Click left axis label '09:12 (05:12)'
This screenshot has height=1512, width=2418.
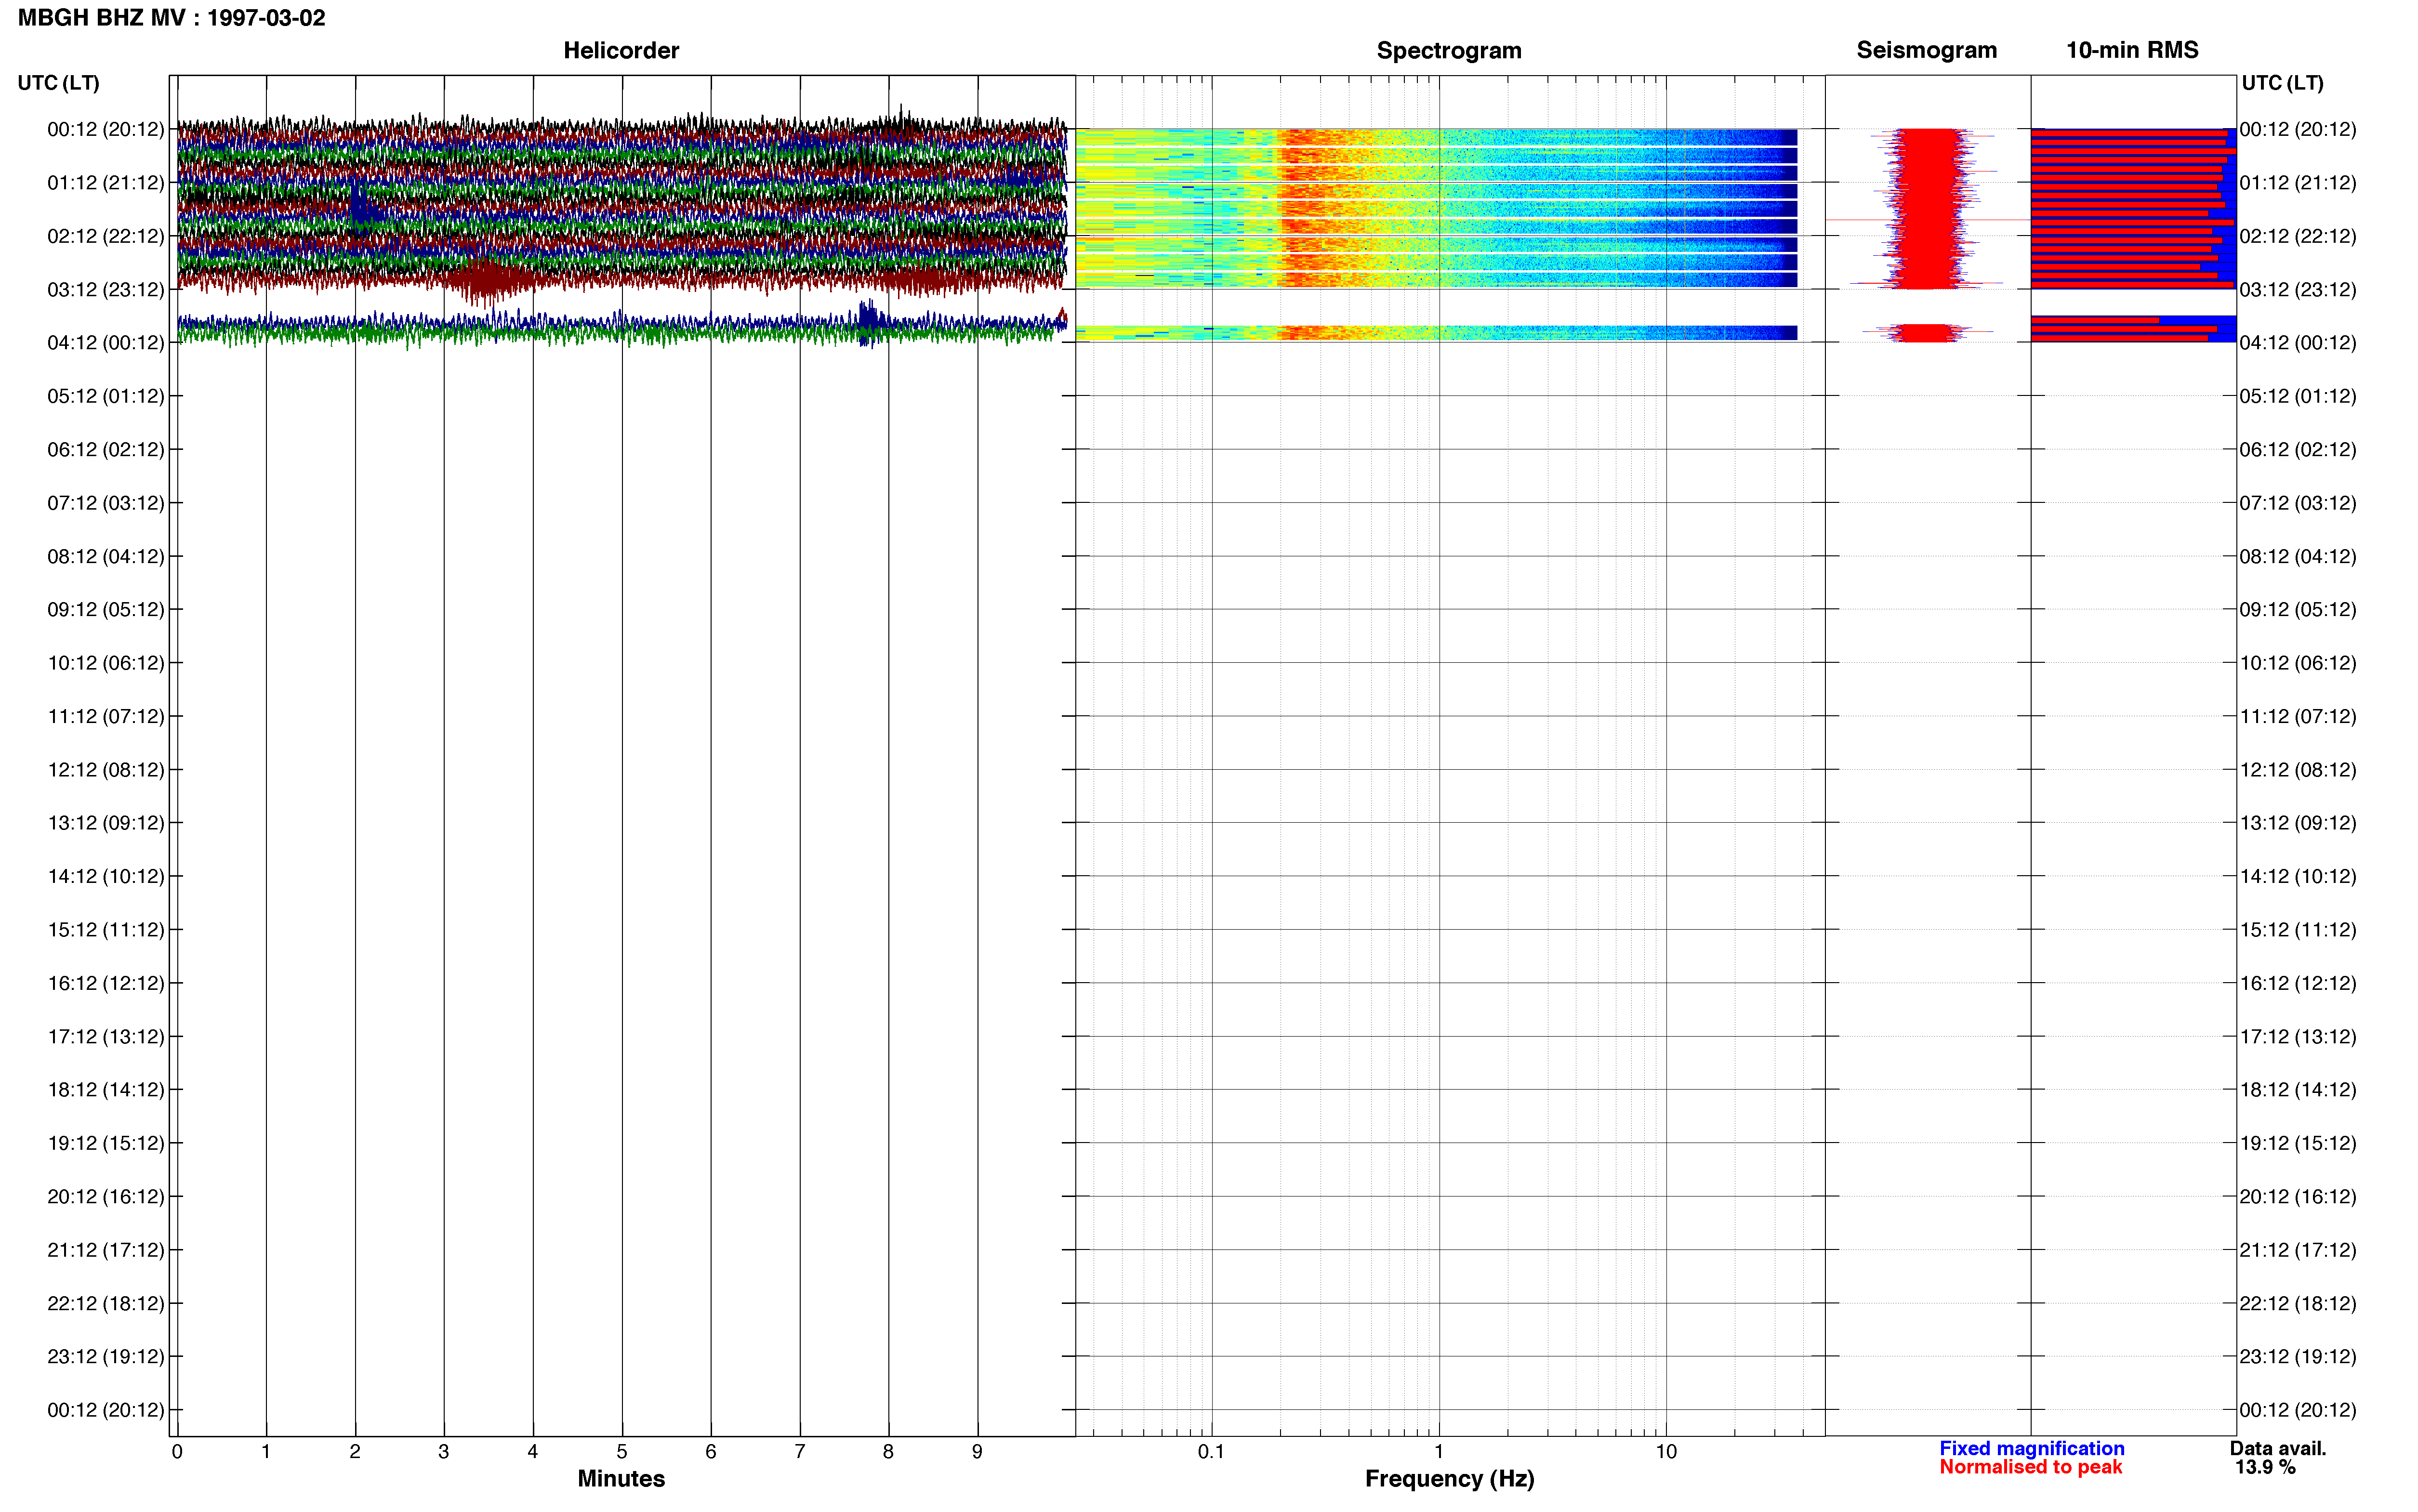[x=106, y=610]
